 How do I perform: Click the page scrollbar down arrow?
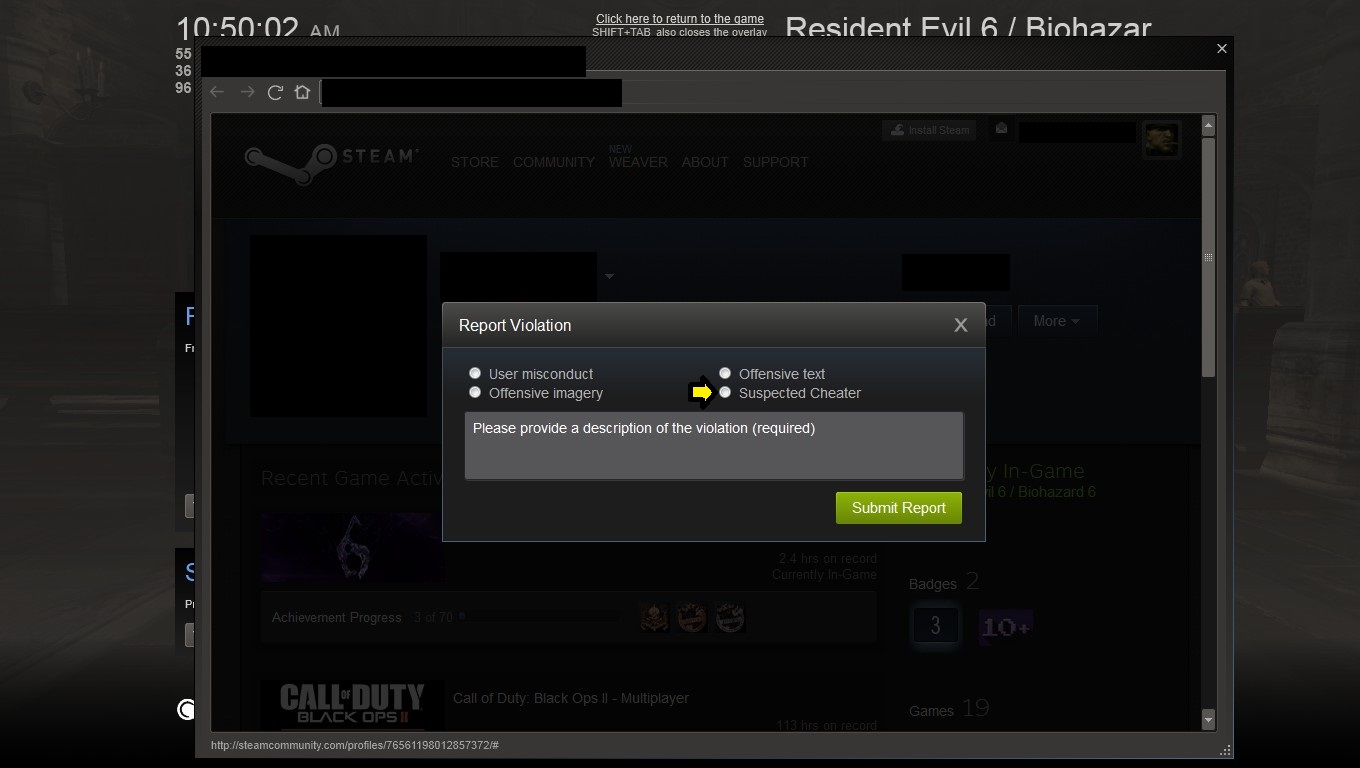[1208, 719]
